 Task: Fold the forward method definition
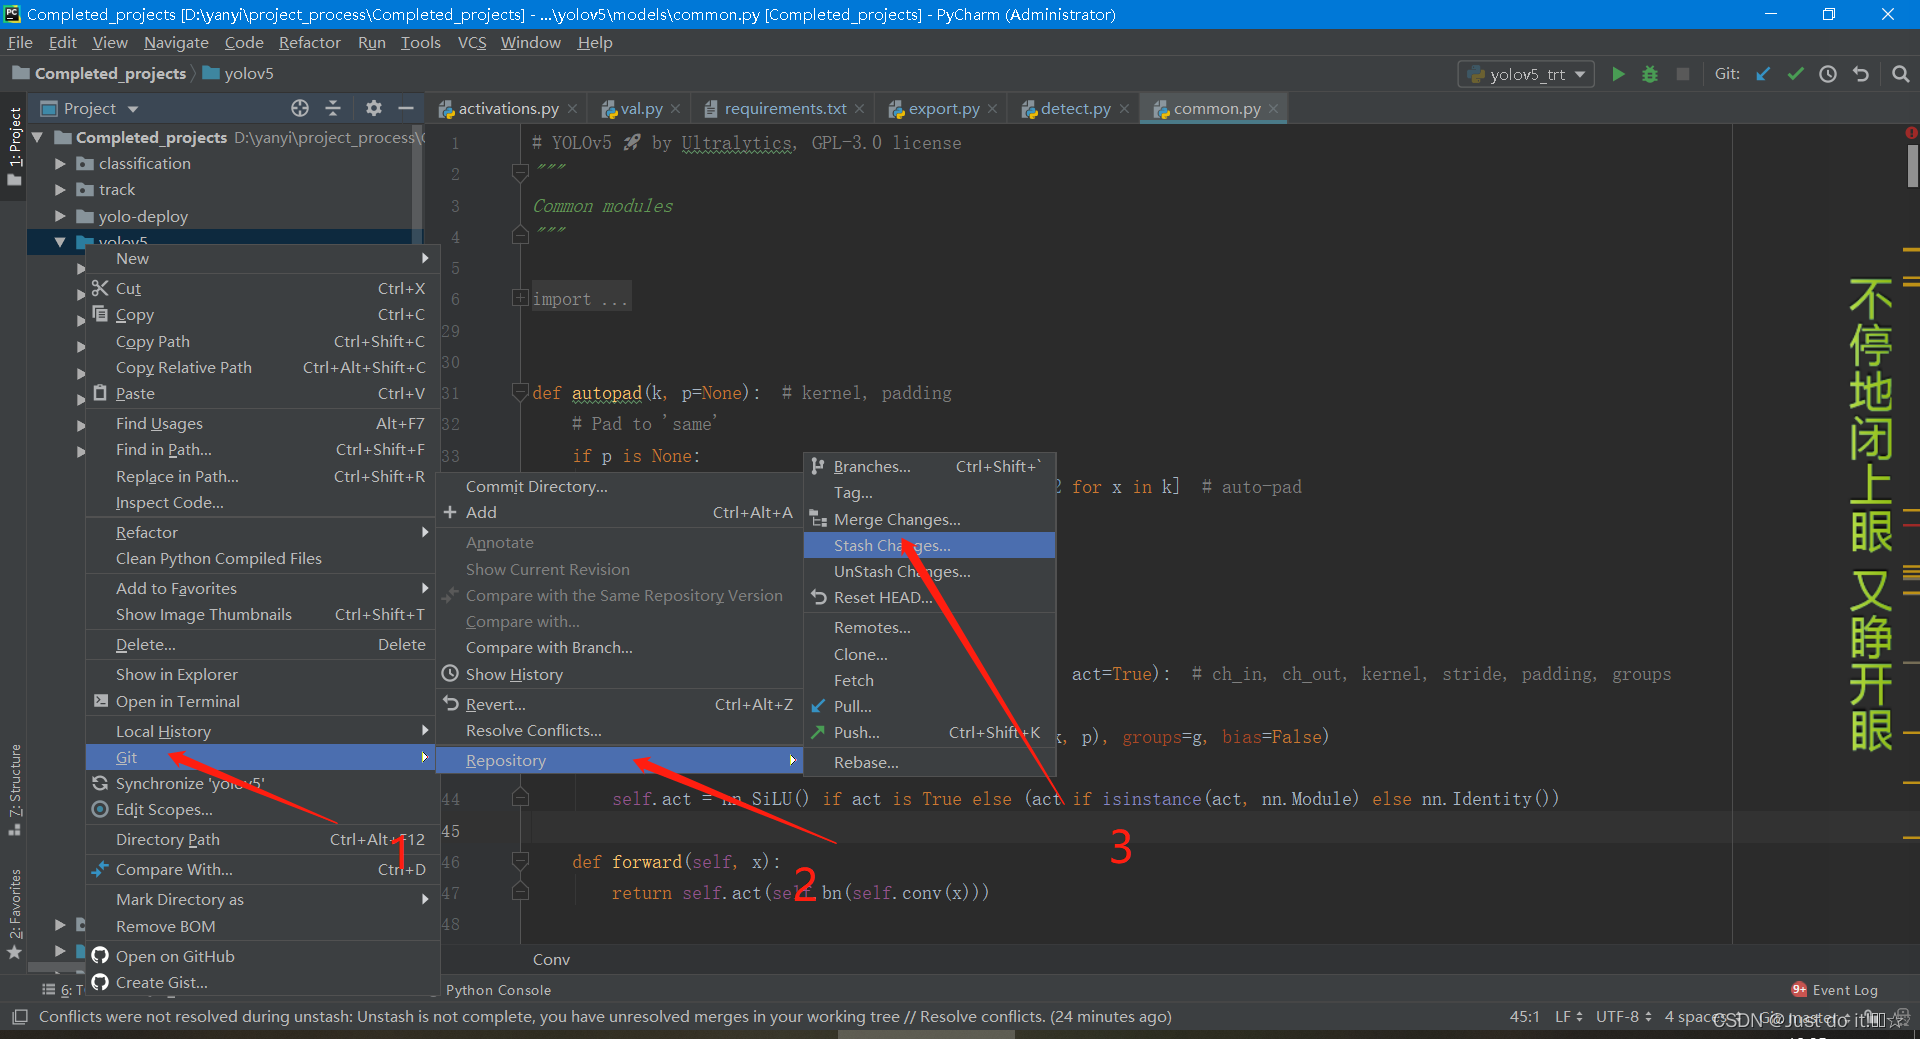coord(520,861)
